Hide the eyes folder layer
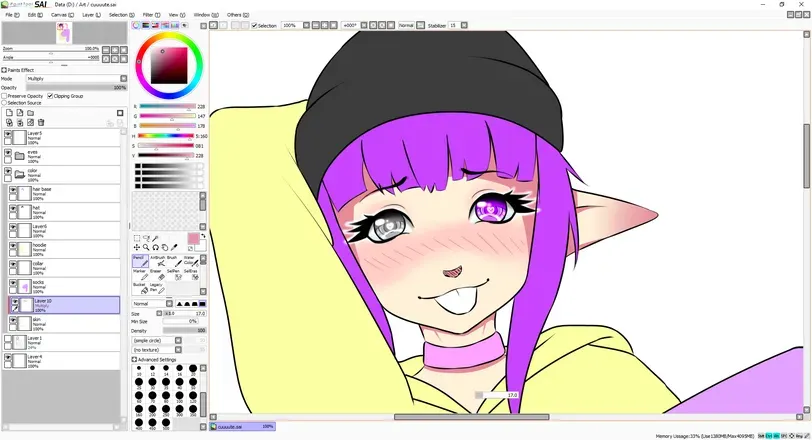The image size is (812, 440). coord(8,153)
